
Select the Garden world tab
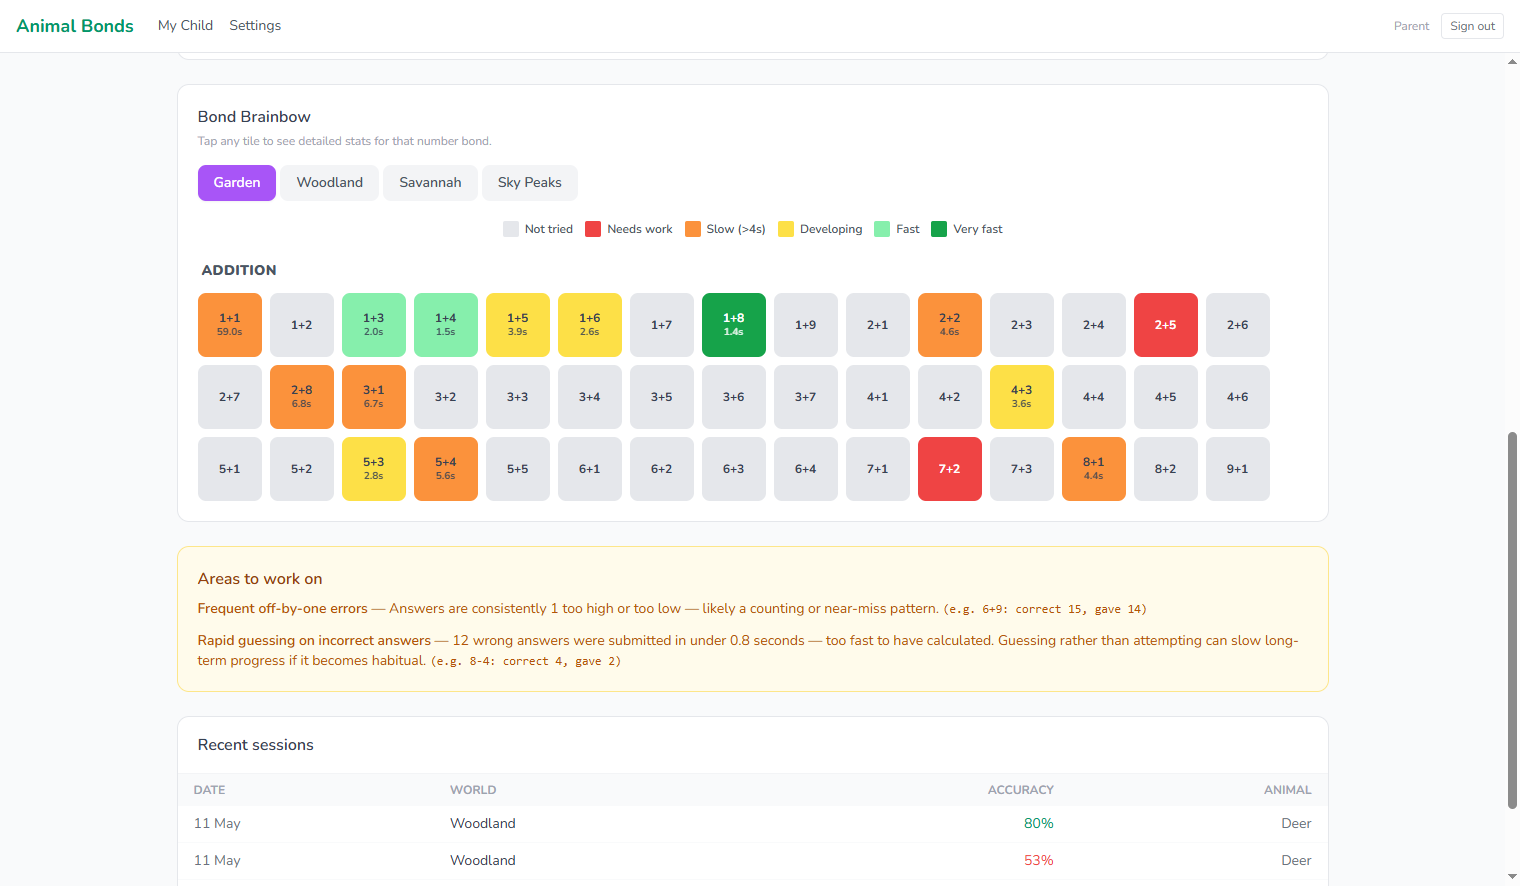(237, 183)
